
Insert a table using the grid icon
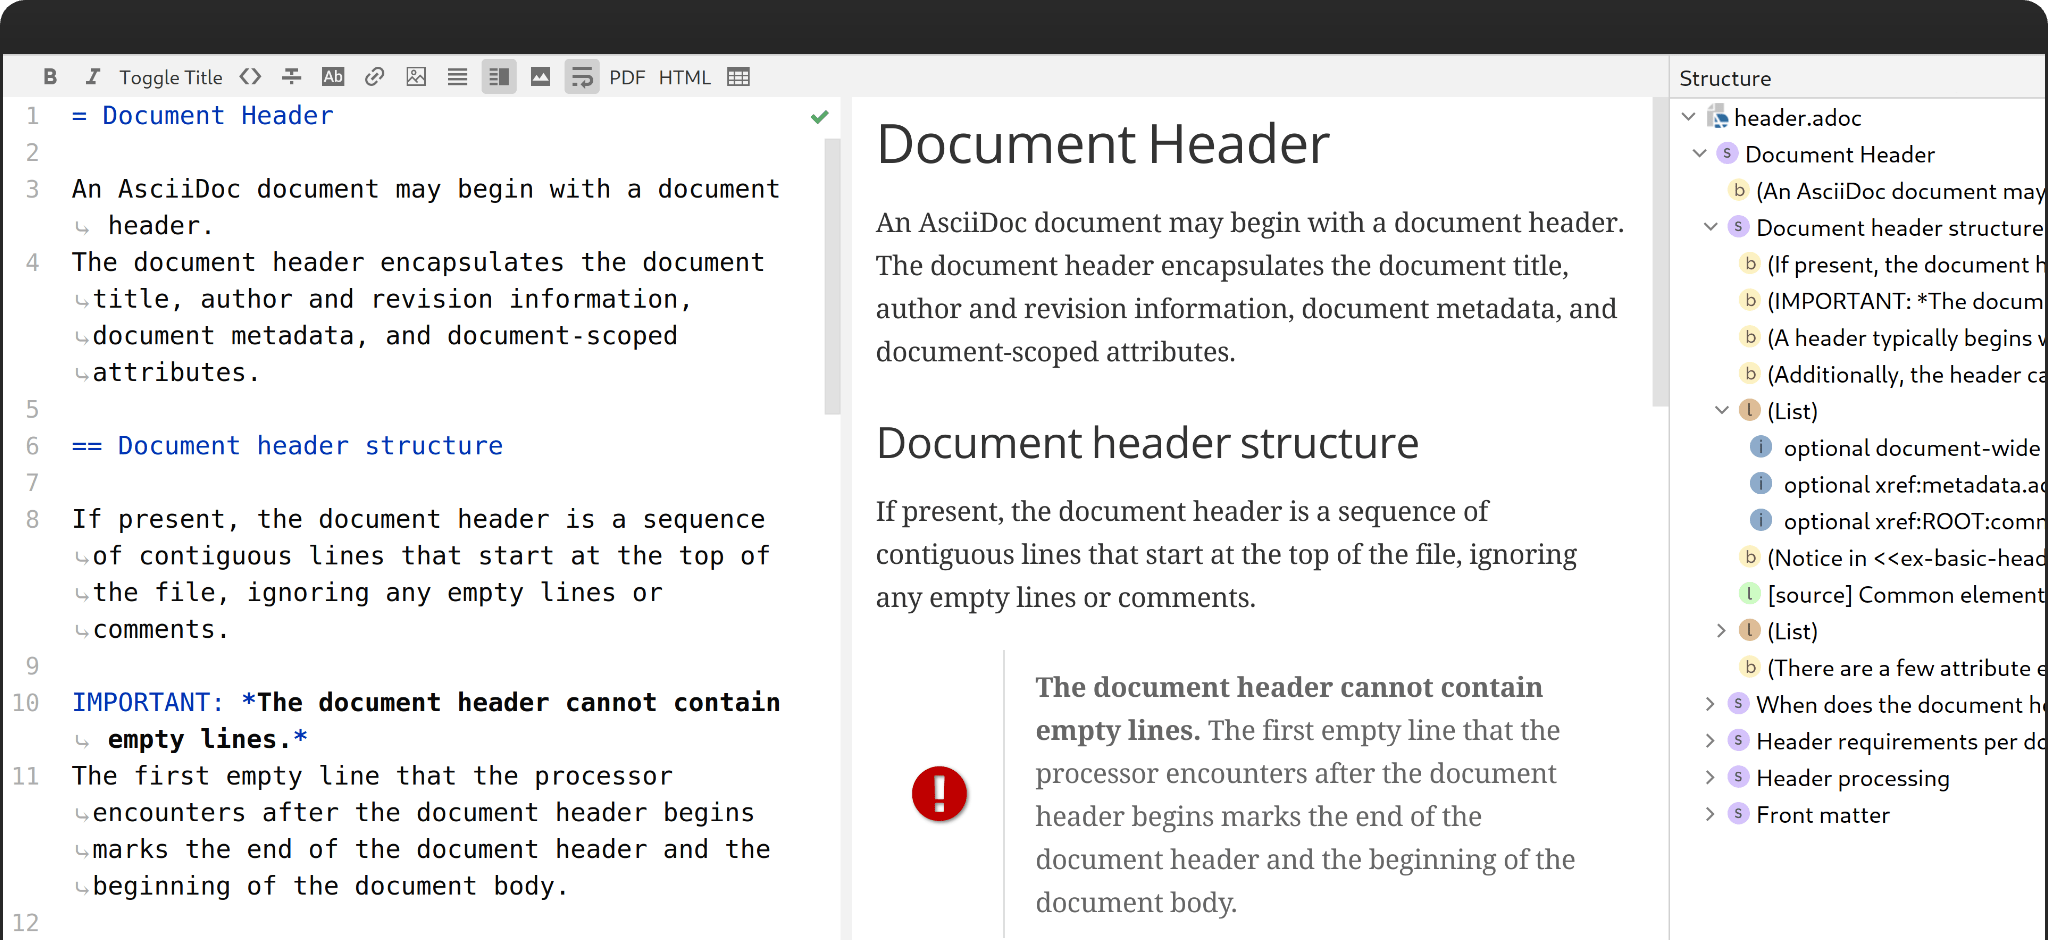point(738,77)
